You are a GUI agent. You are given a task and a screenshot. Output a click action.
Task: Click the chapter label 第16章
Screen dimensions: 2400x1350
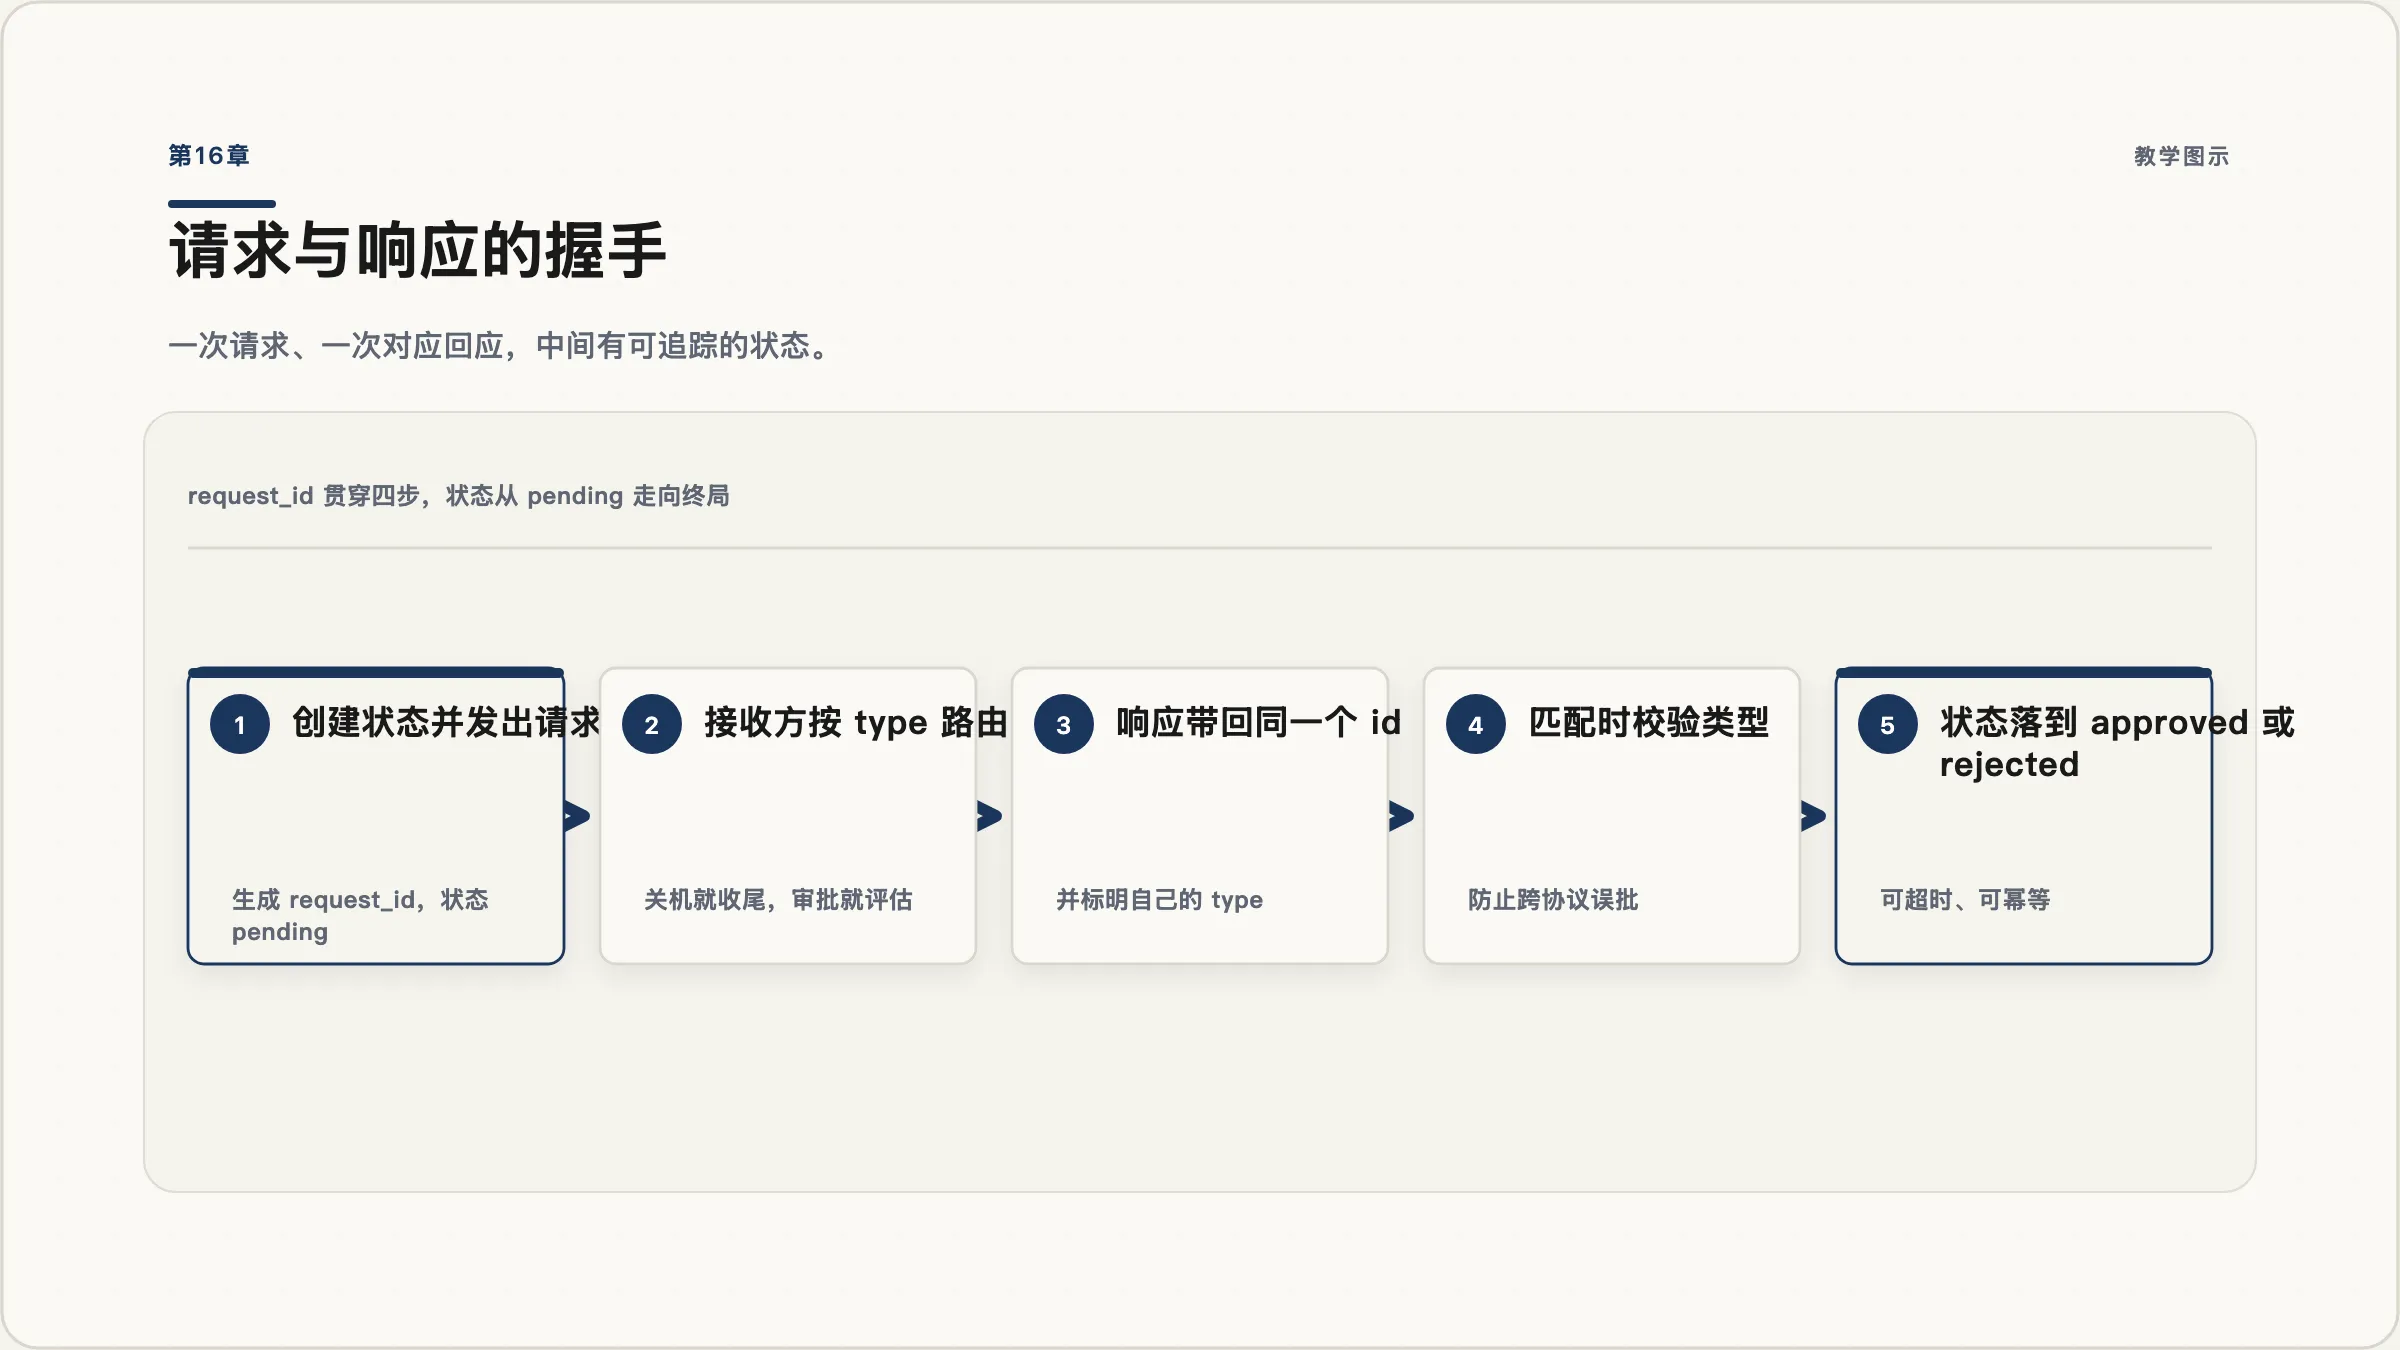click(x=209, y=156)
